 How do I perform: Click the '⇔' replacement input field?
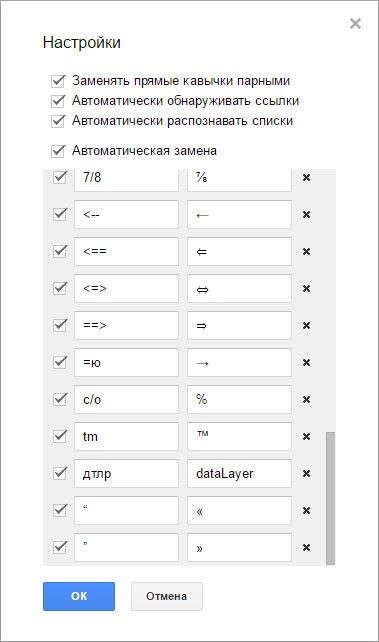click(239, 288)
